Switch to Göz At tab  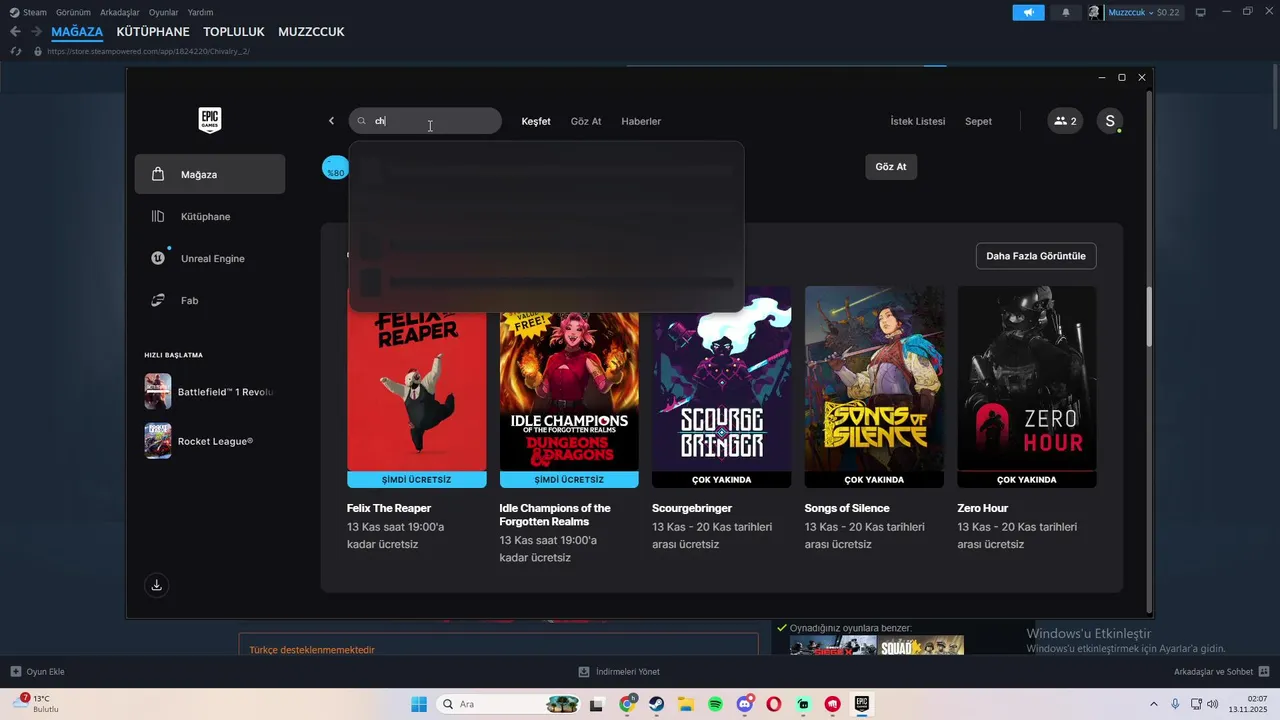[586, 121]
